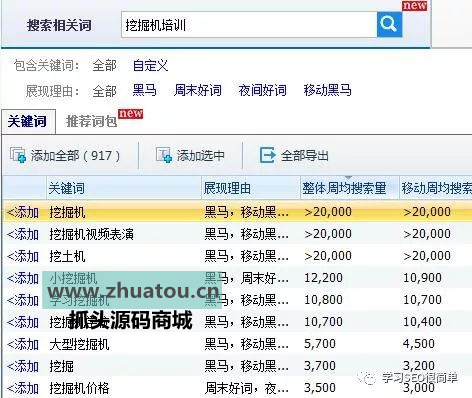This screenshot has height=398, width=472.
Task: Add the keyword 挖掘机视频表演
Action: (23, 234)
